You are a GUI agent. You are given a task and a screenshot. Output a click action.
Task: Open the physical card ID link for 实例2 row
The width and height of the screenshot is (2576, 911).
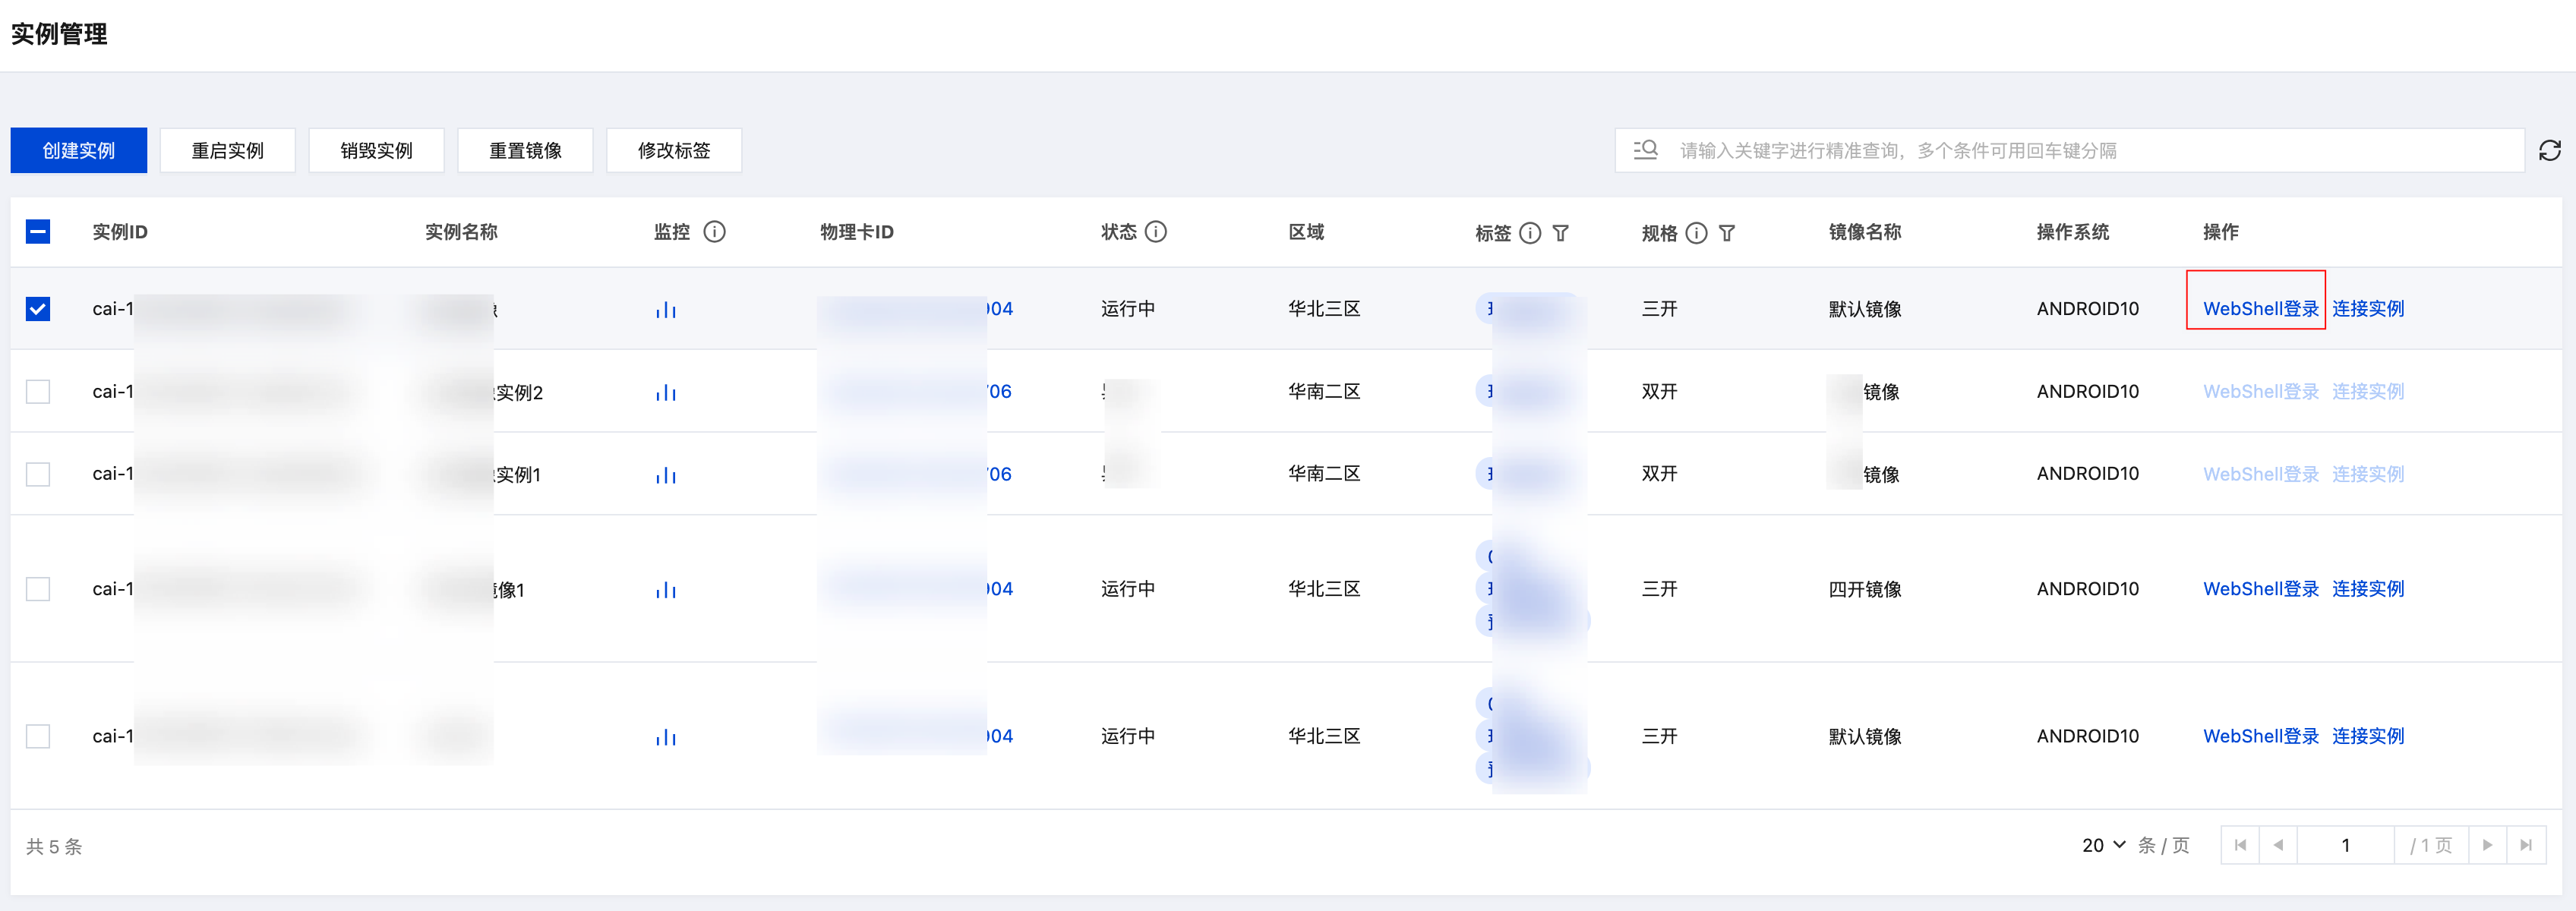[x=916, y=391]
